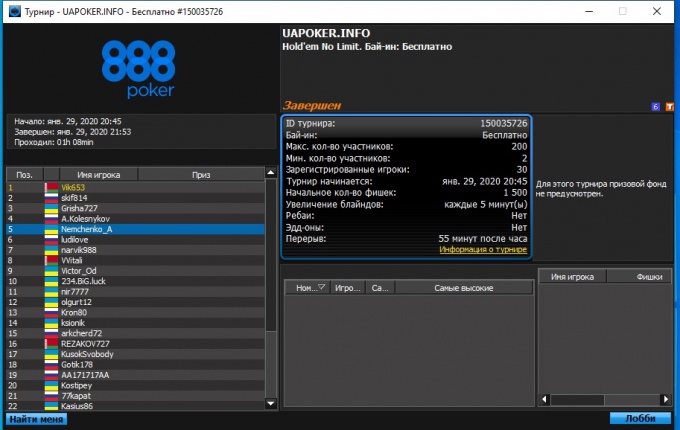The height and width of the screenshot is (430, 680).
Task: Select player arkcherd72 row
Action: pyautogui.click(x=136, y=333)
